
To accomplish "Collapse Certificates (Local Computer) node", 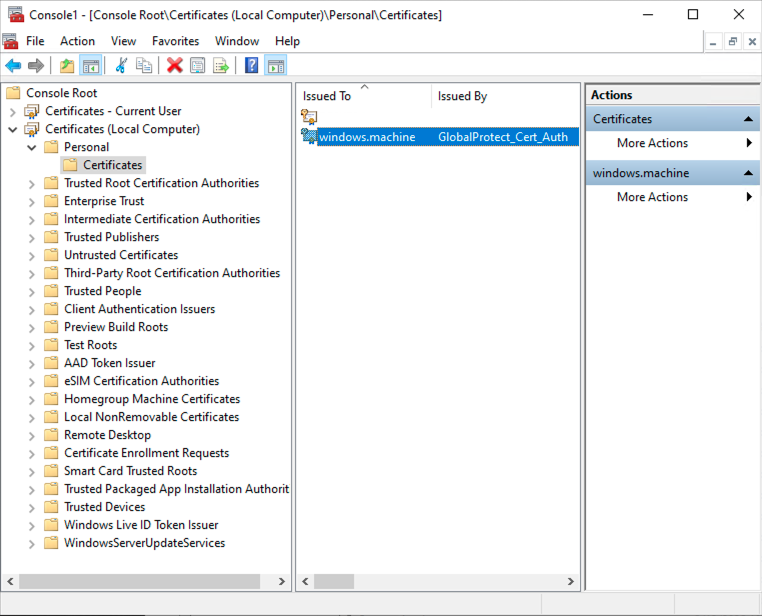I will tap(13, 129).
